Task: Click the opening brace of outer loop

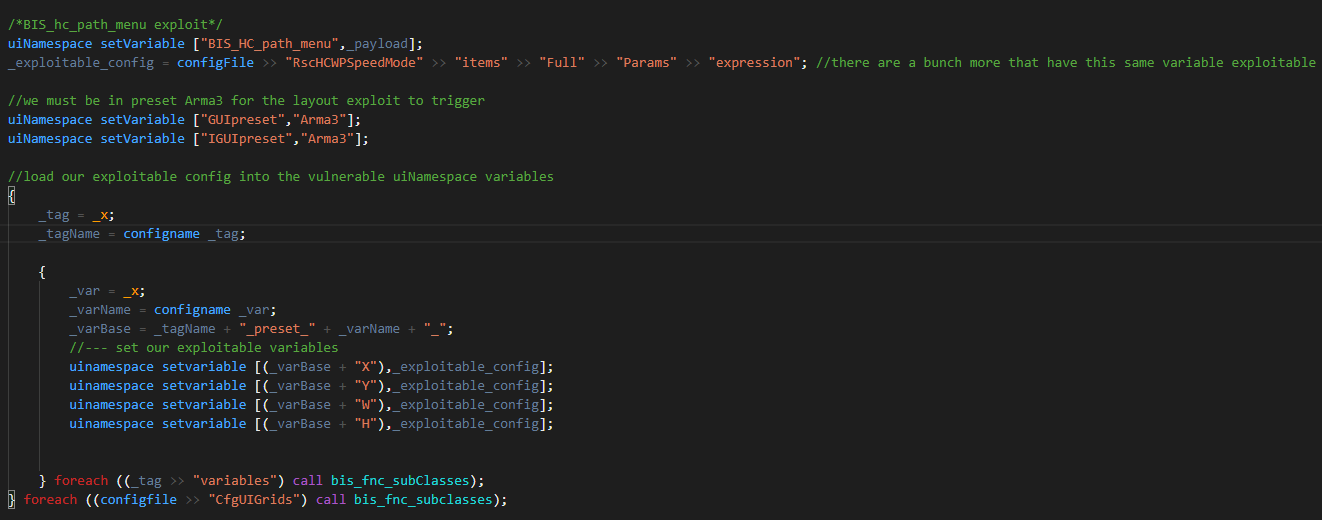Action: click(x=12, y=195)
